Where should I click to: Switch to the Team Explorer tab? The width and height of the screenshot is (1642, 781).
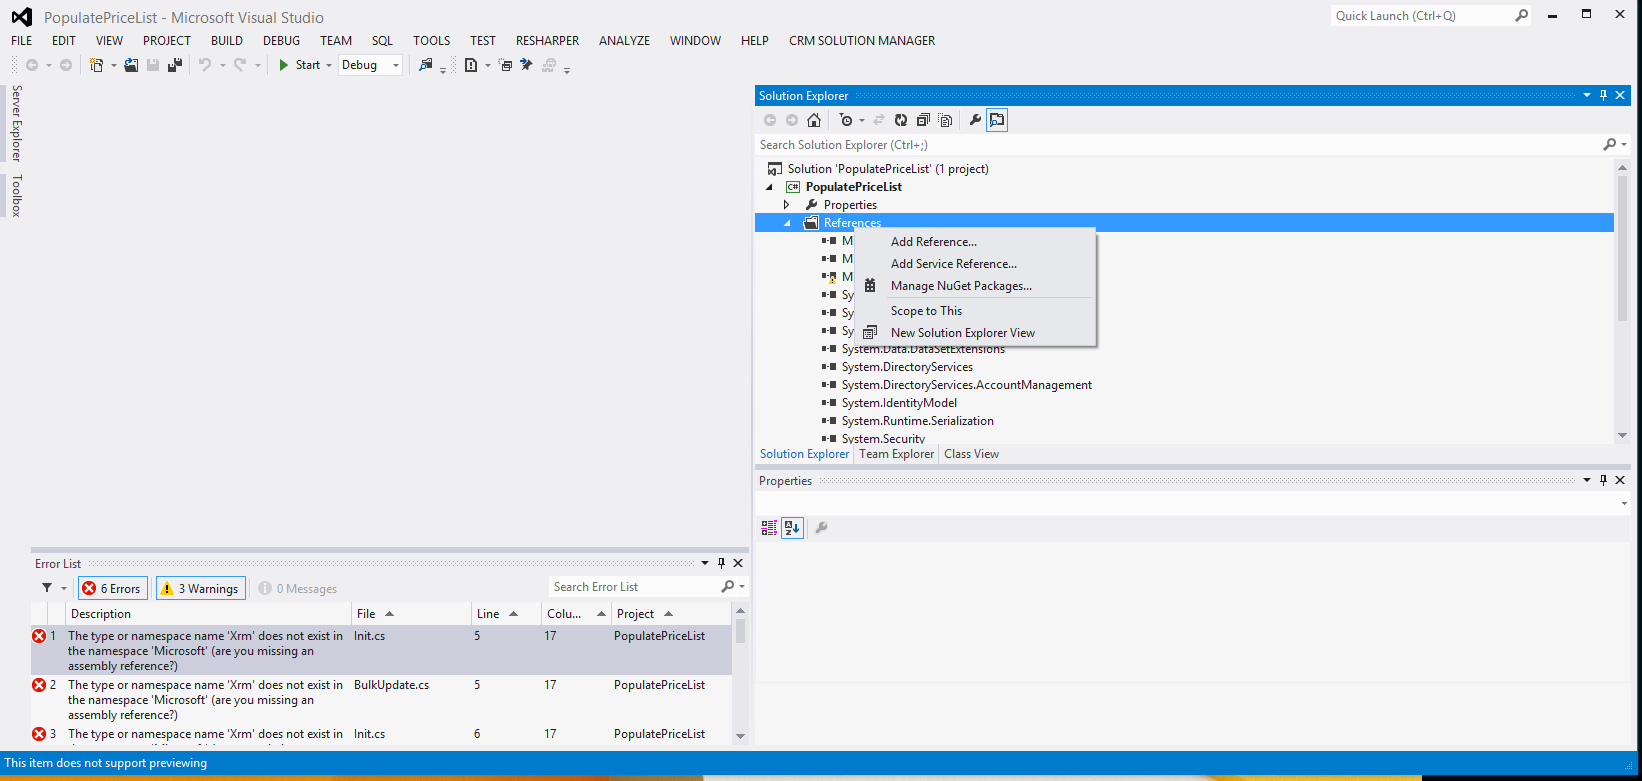point(897,454)
